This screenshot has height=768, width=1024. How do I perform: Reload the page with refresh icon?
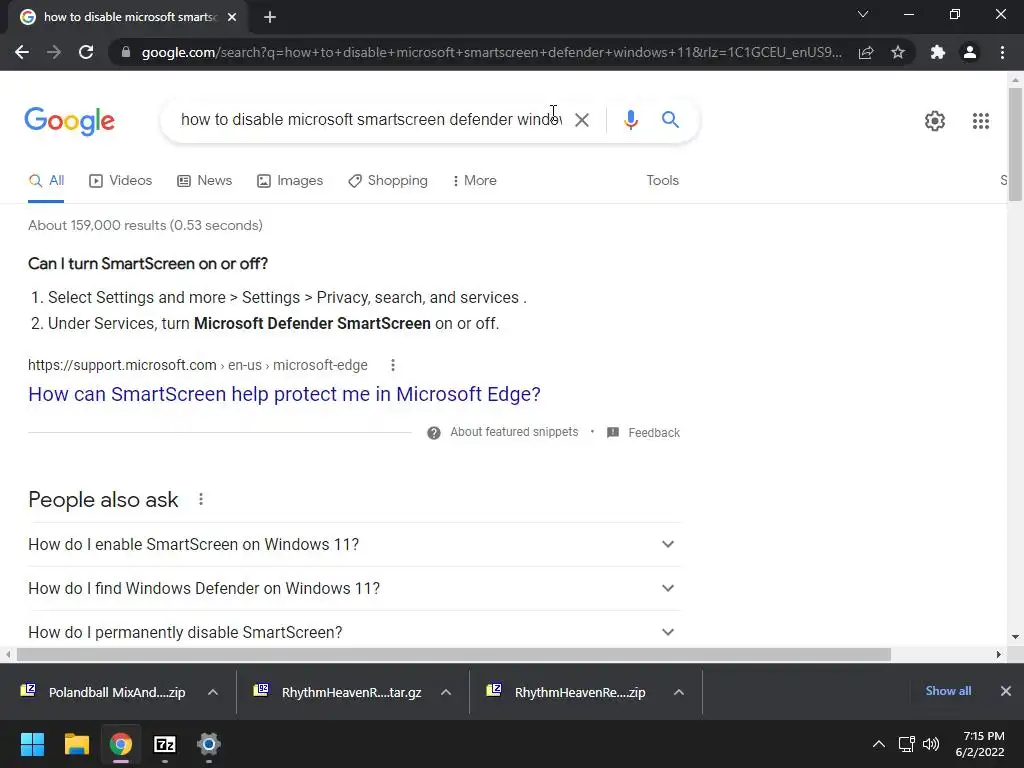click(x=86, y=52)
